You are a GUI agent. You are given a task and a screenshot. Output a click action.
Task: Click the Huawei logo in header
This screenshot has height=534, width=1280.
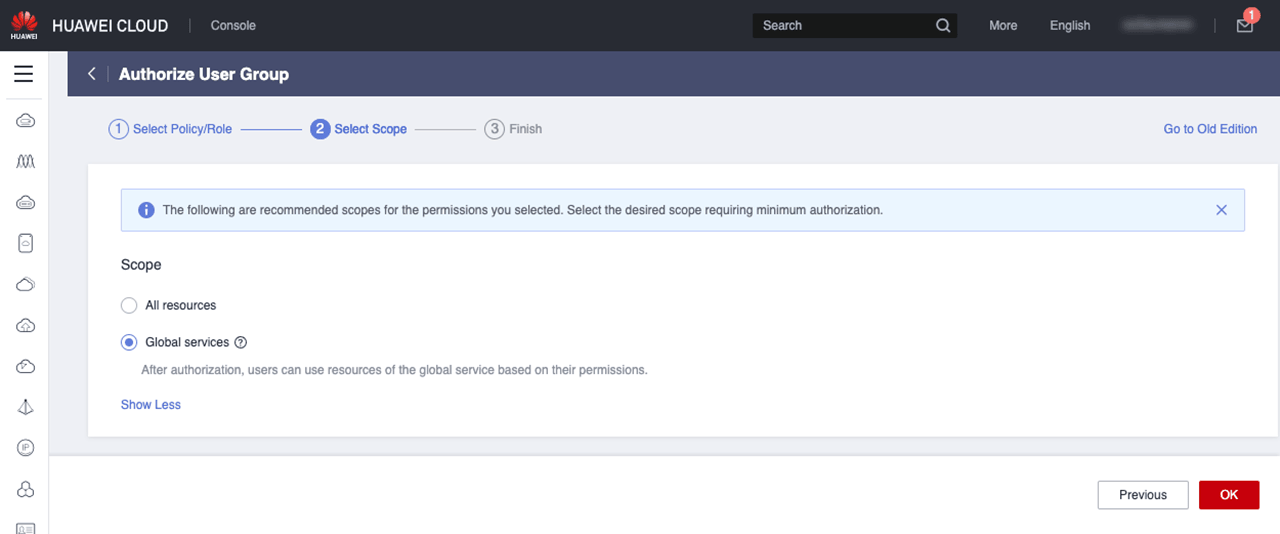point(24,25)
